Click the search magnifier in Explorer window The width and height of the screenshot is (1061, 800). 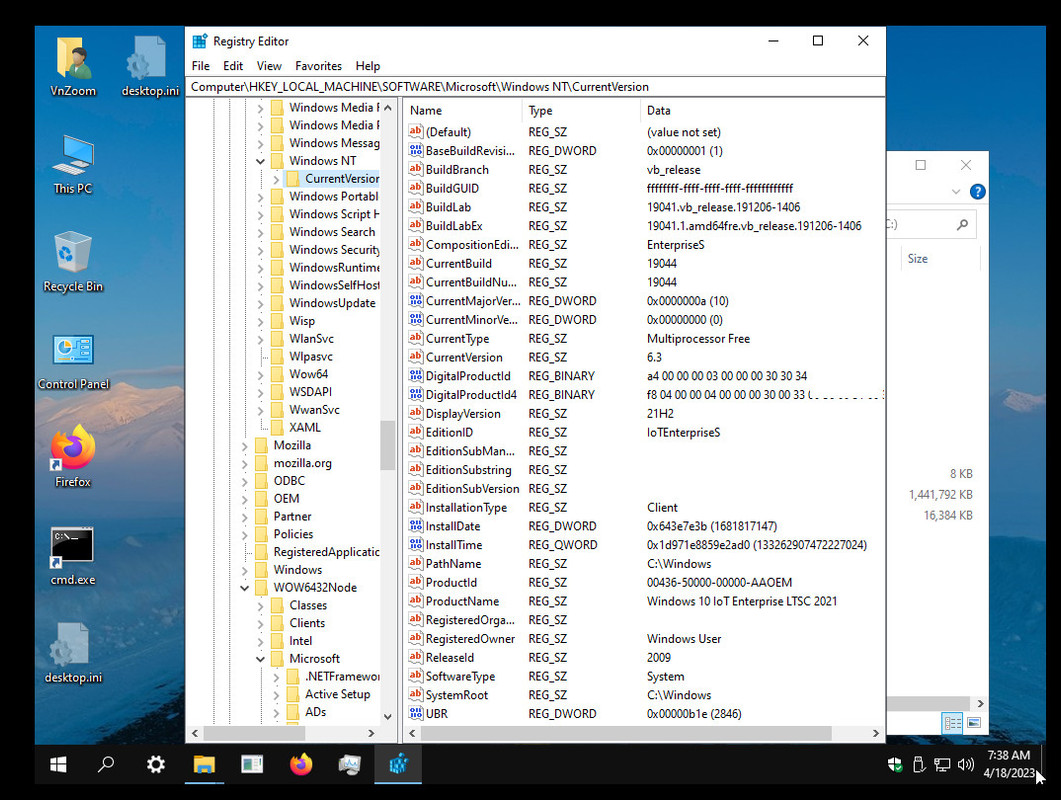tap(962, 225)
